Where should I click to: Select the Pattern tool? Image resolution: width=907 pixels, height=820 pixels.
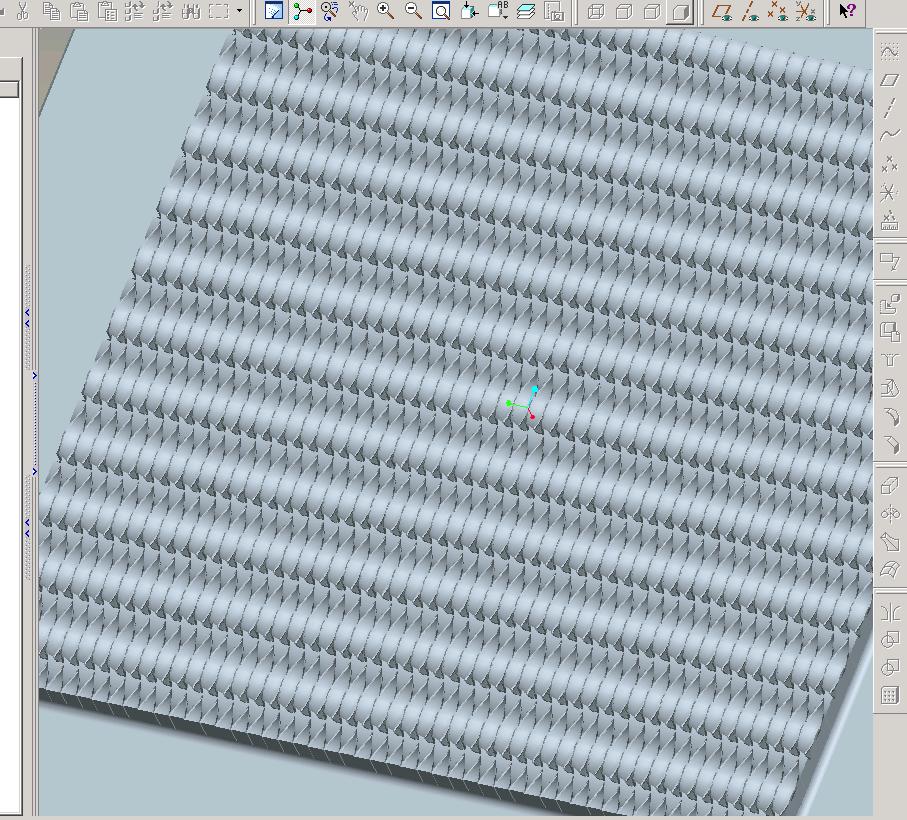[890, 696]
